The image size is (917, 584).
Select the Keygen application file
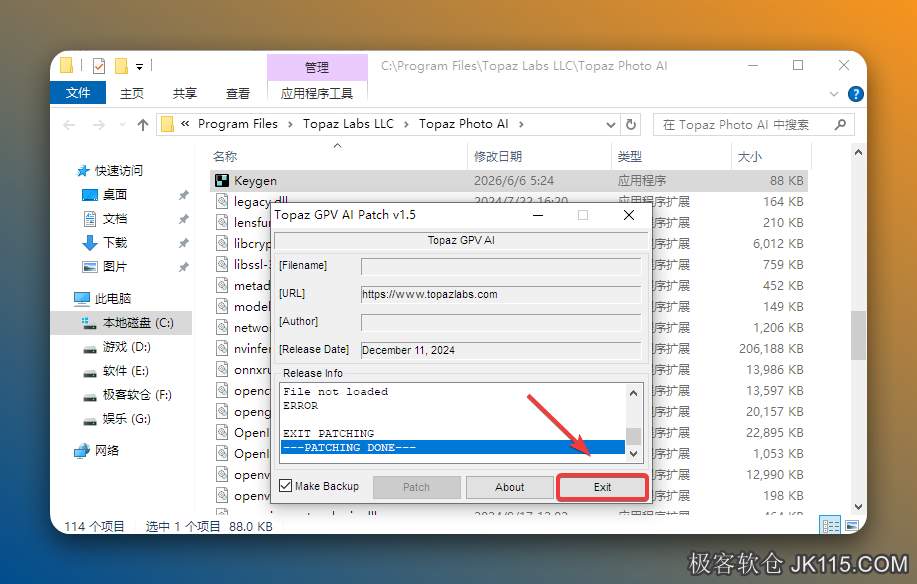click(508, 181)
